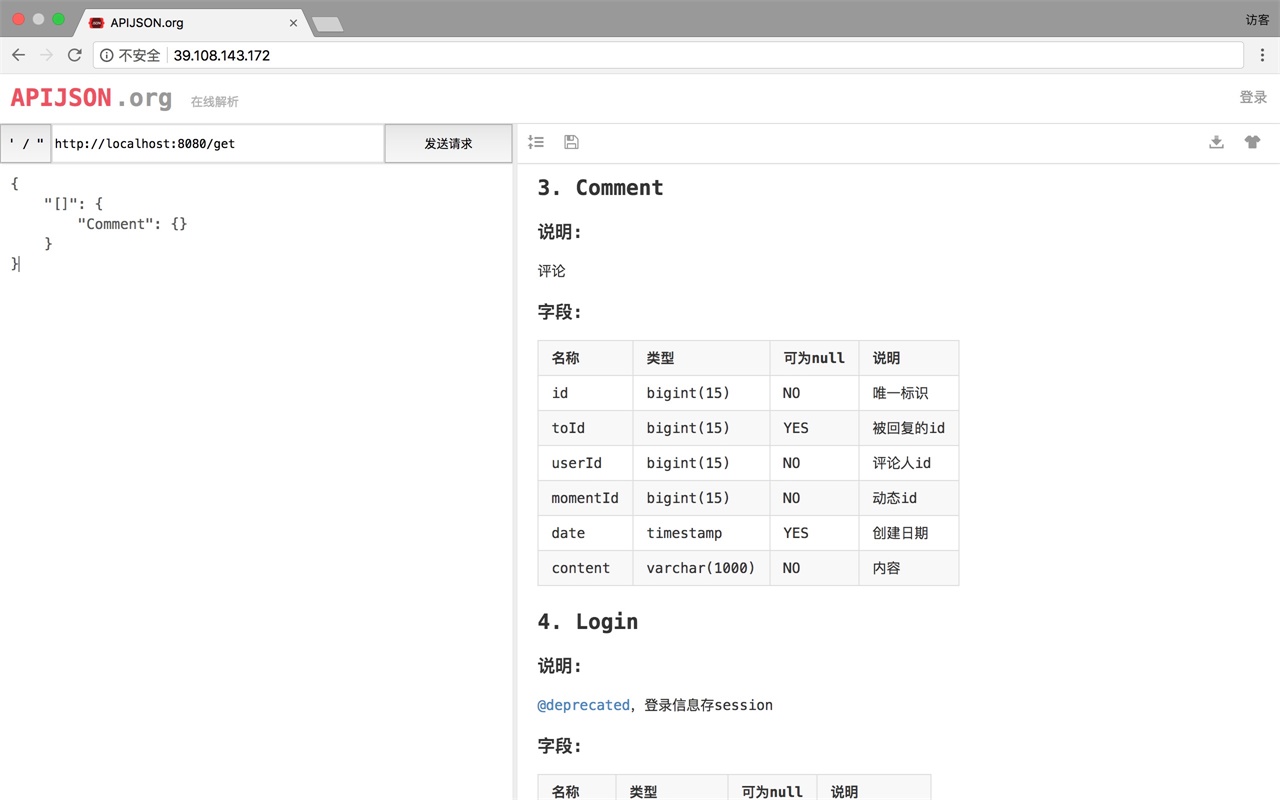1280x800 pixels.
Task: Click the download icon in toolbar
Action: point(1216,142)
